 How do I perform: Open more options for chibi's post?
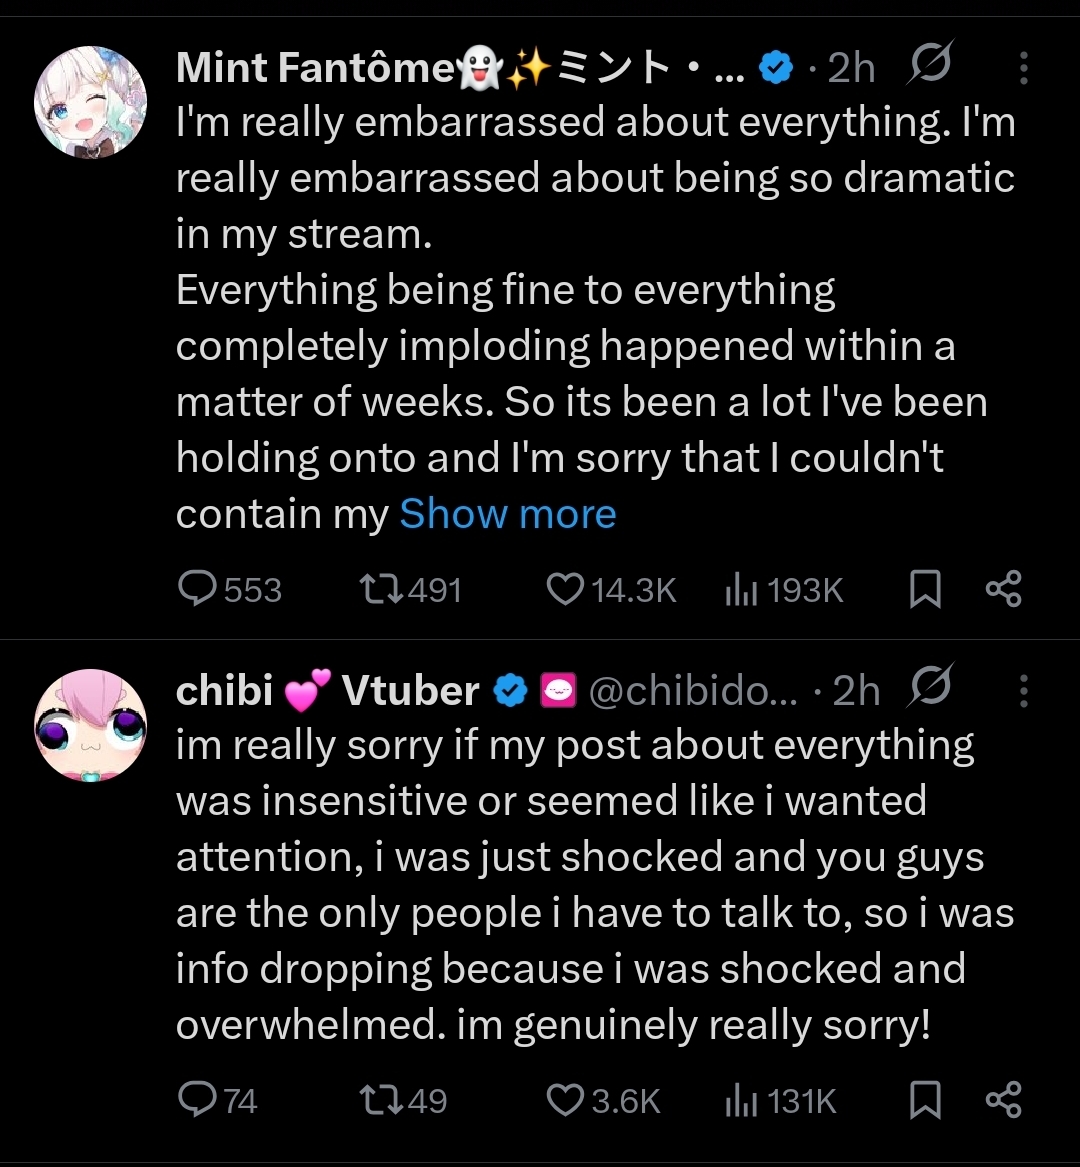click(1023, 690)
